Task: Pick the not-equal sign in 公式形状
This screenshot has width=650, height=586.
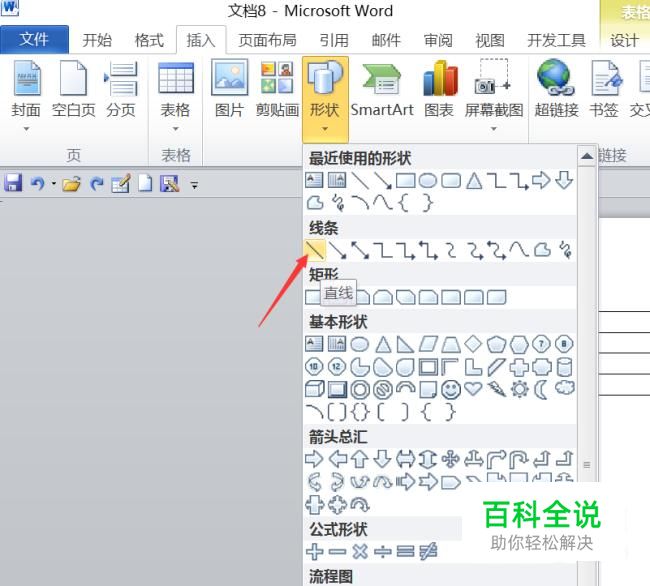Action: [x=428, y=552]
